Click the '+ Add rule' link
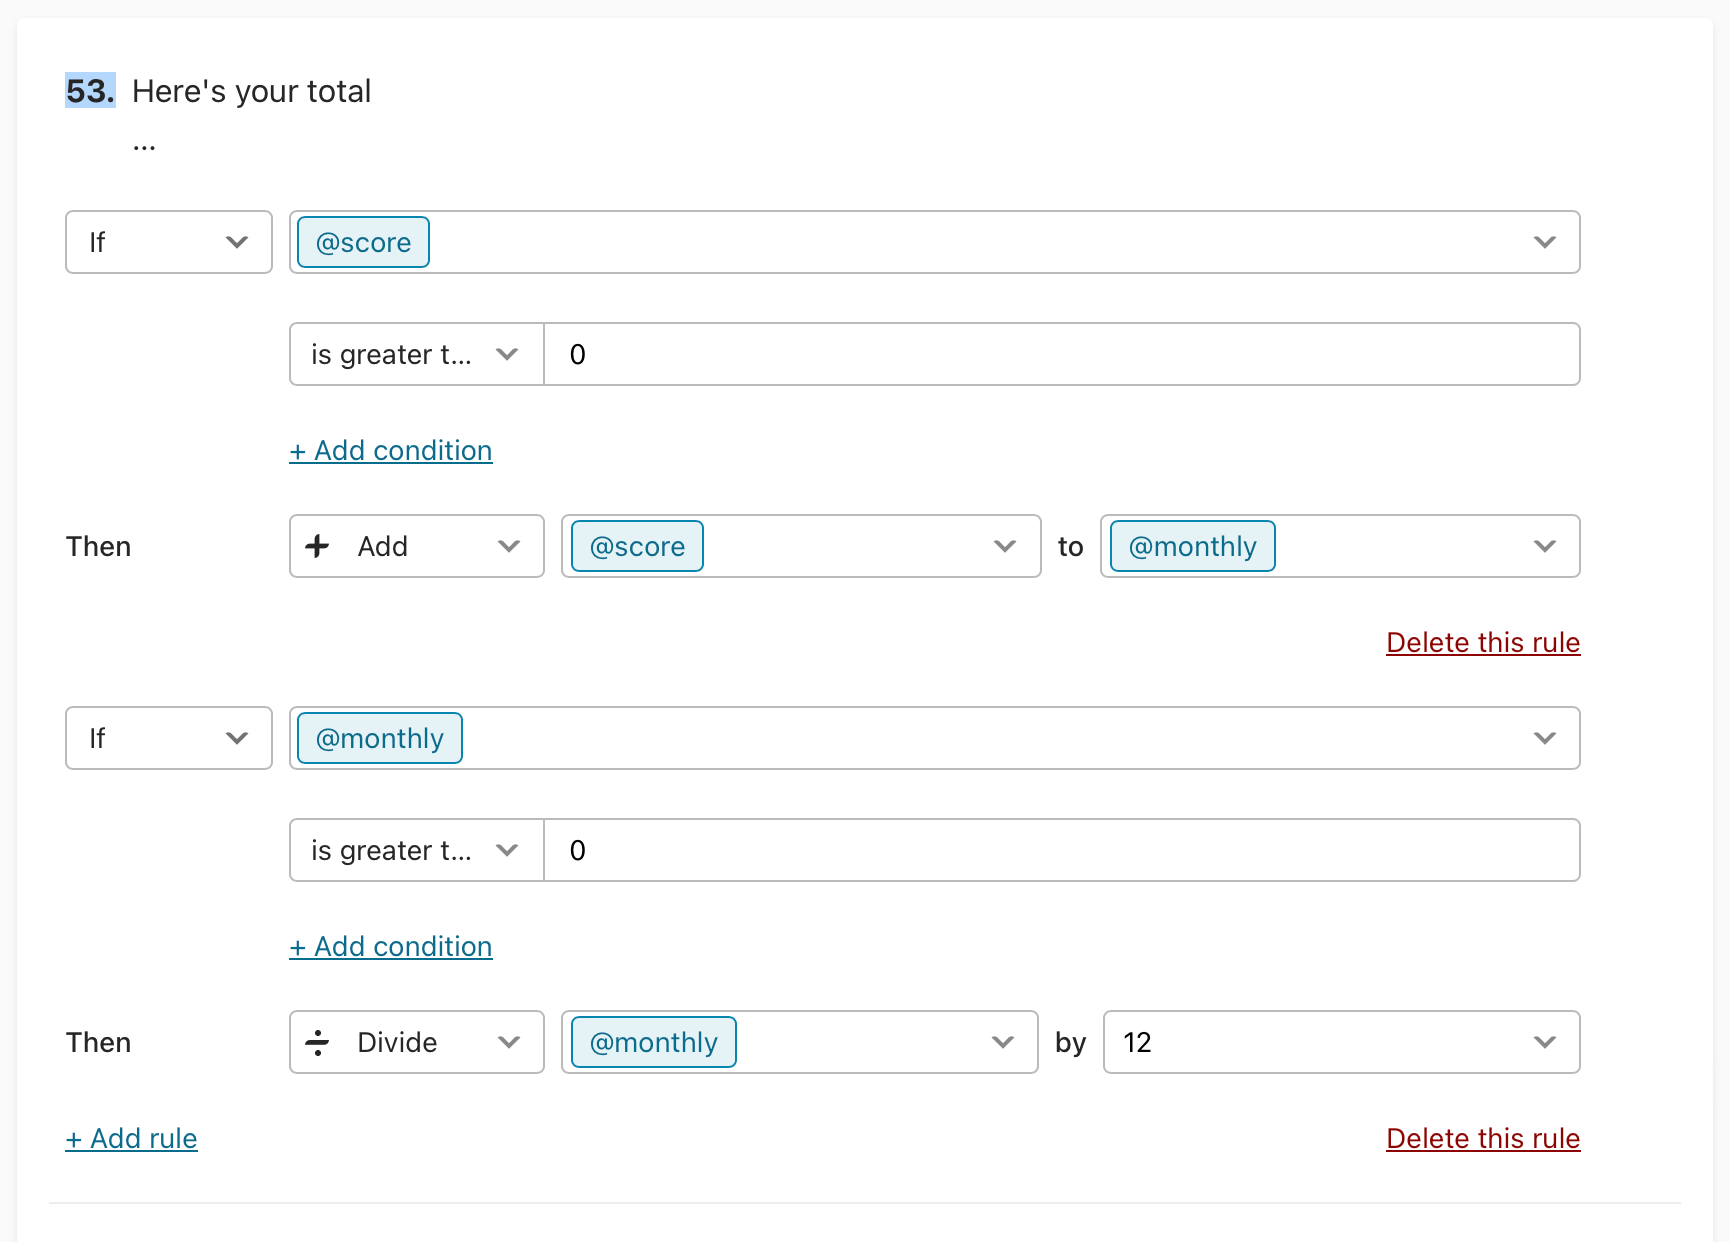This screenshot has width=1730, height=1242. click(131, 1138)
